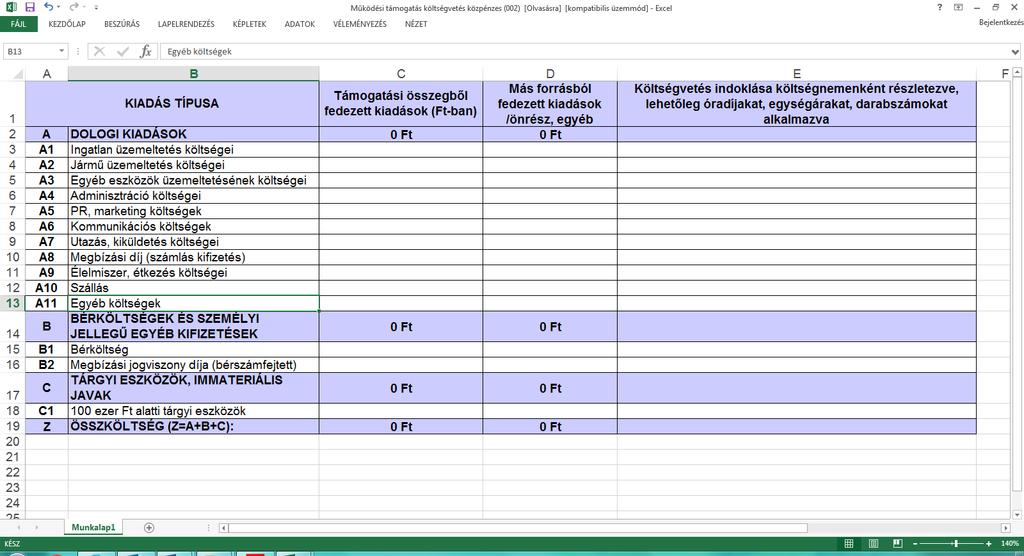
Task: Select column E header
Action: [x=797, y=74]
